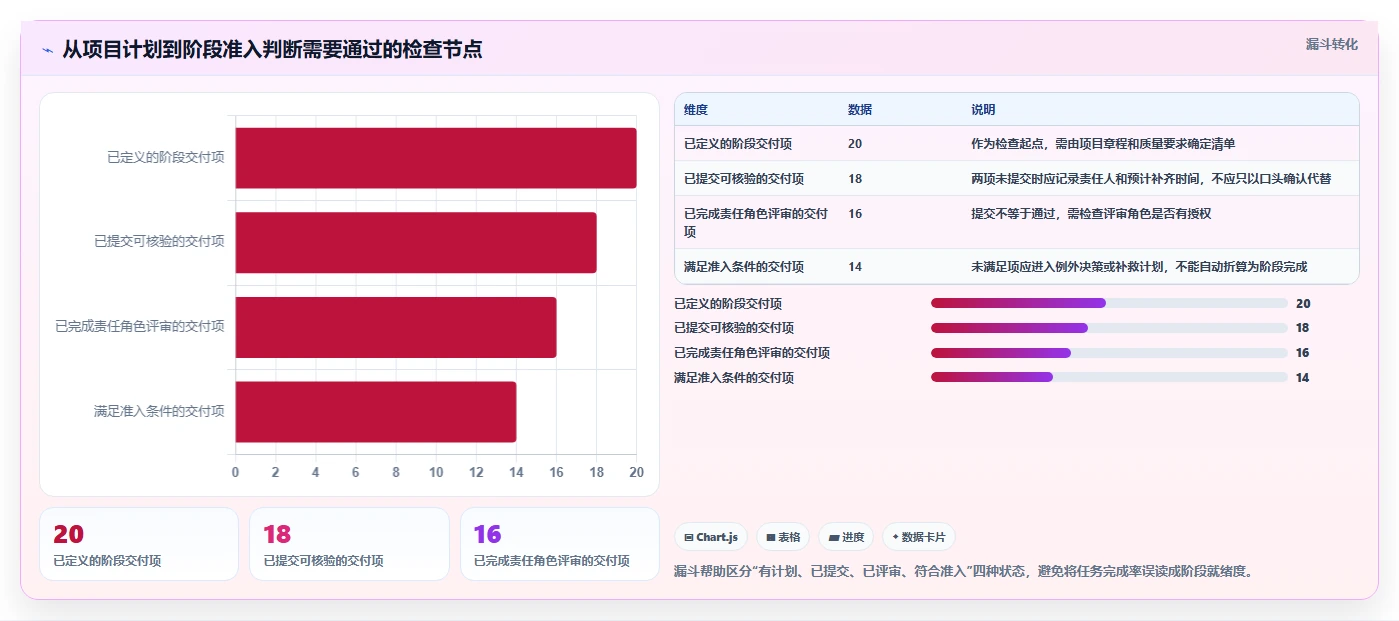Click the chart bar for 已定义的阶段交付项
Screen dimensions: 1399x621
pyautogui.click(x=436, y=158)
